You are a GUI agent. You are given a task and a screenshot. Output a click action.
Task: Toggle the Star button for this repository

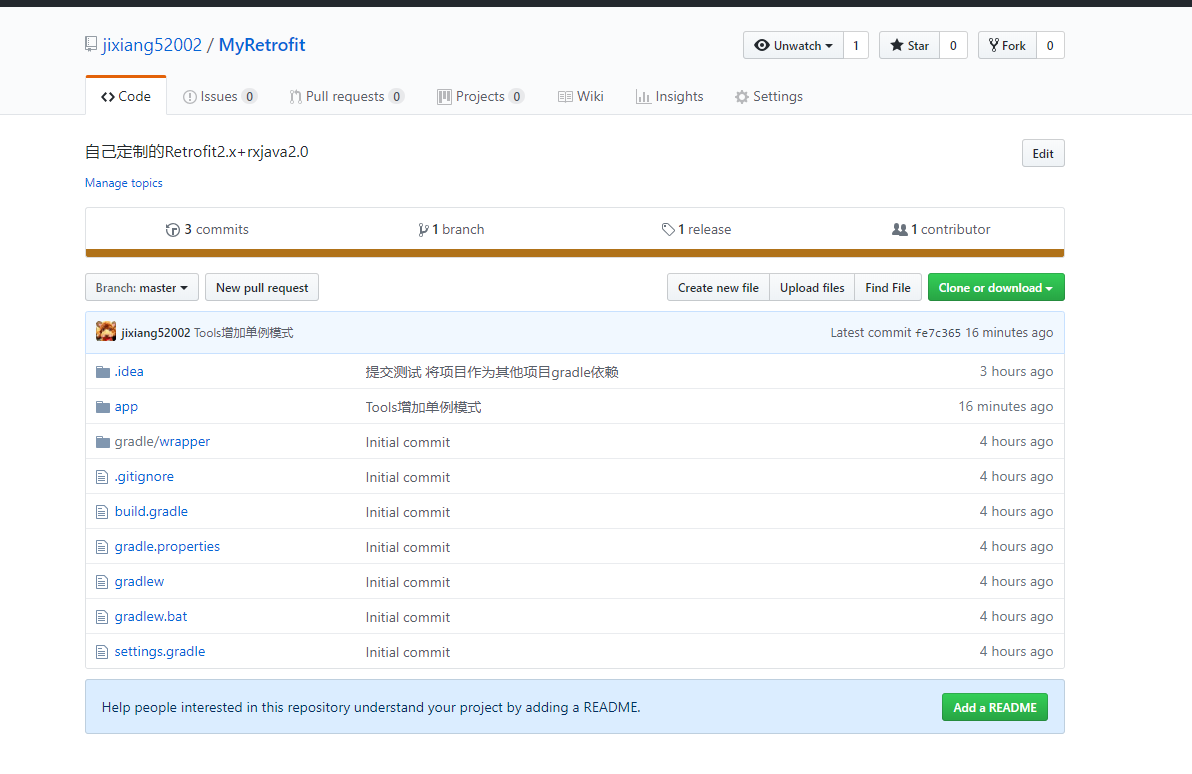click(x=909, y=46)
